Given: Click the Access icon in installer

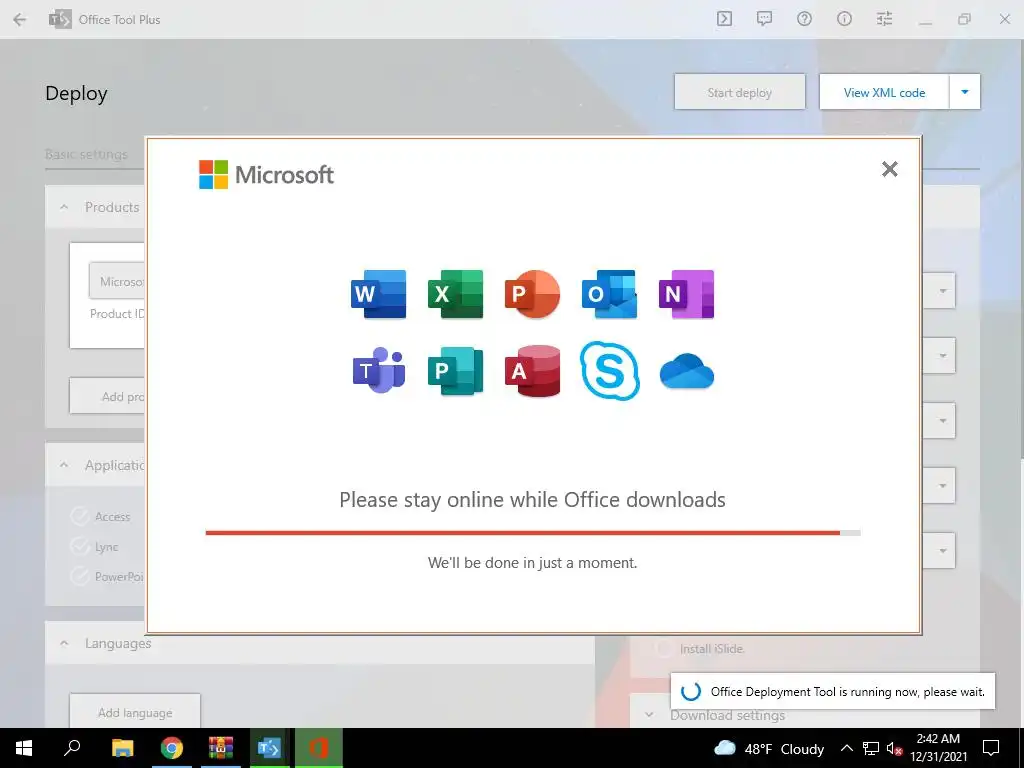Looking at the screenshot, I should coord(532,370).
